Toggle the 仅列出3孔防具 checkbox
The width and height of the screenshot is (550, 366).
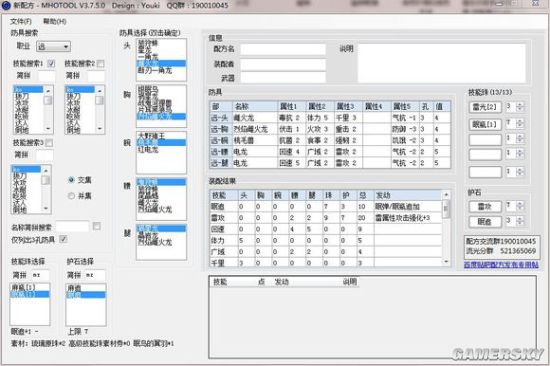(x=63, y=239)
